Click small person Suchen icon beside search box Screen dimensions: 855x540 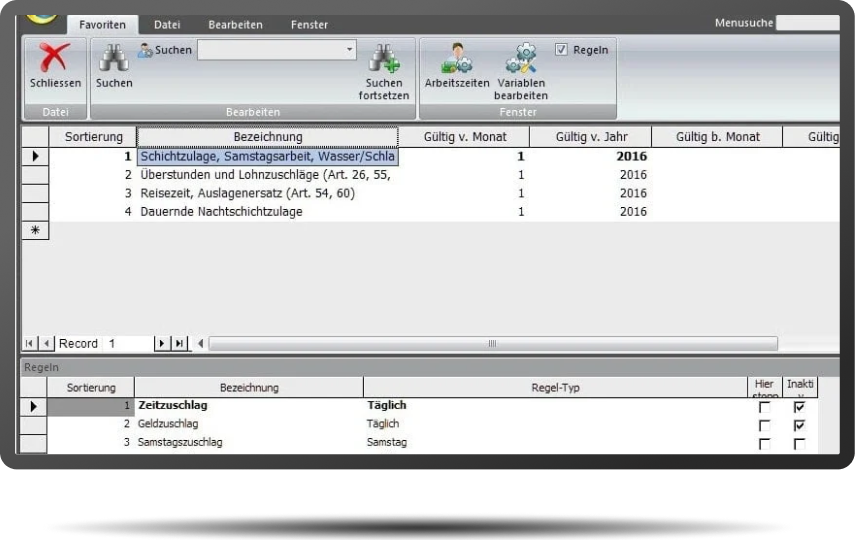(x=145, y=50)
